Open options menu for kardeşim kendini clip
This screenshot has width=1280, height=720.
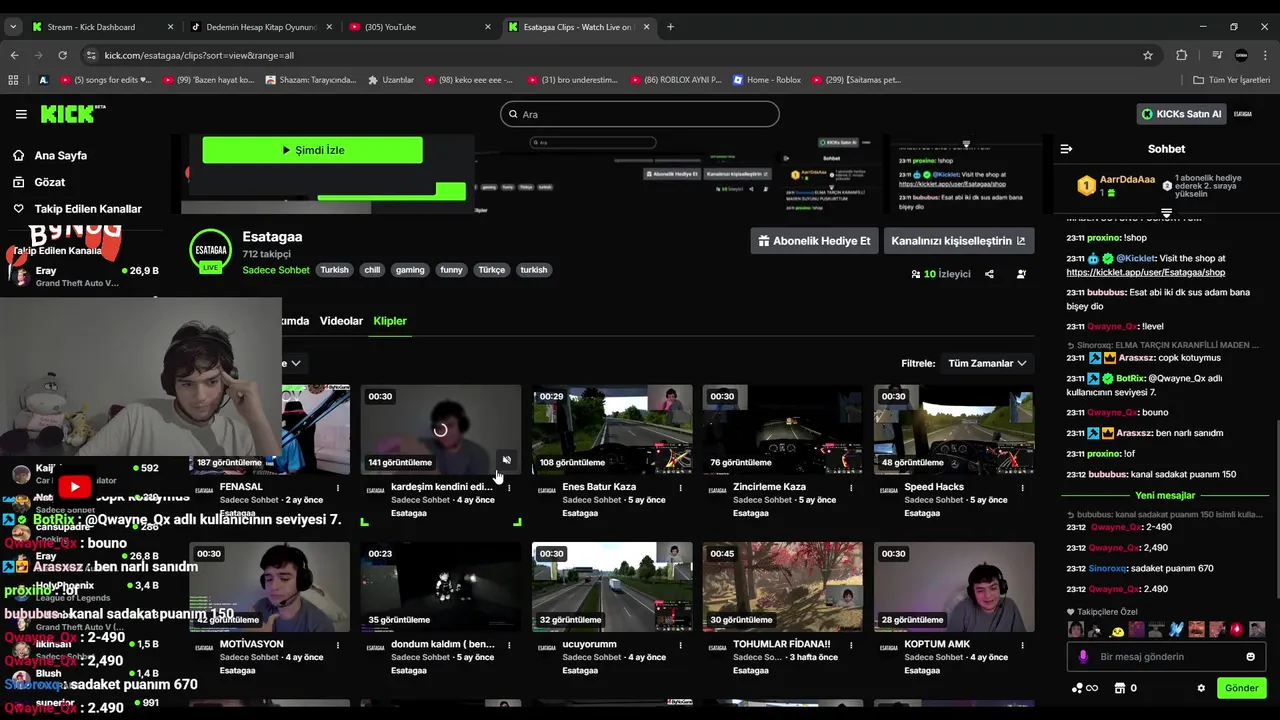point(509,488)
